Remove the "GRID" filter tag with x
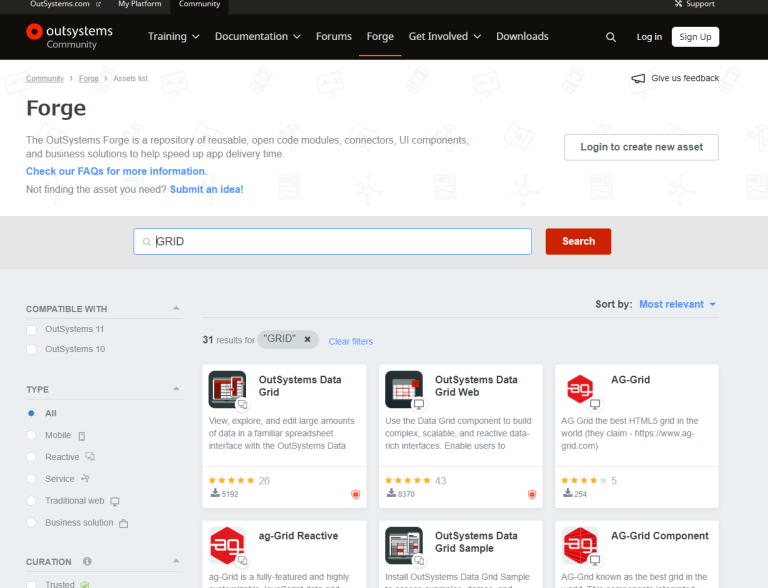The width and height of the screenshot is (768, 588). tap(308, 339)
